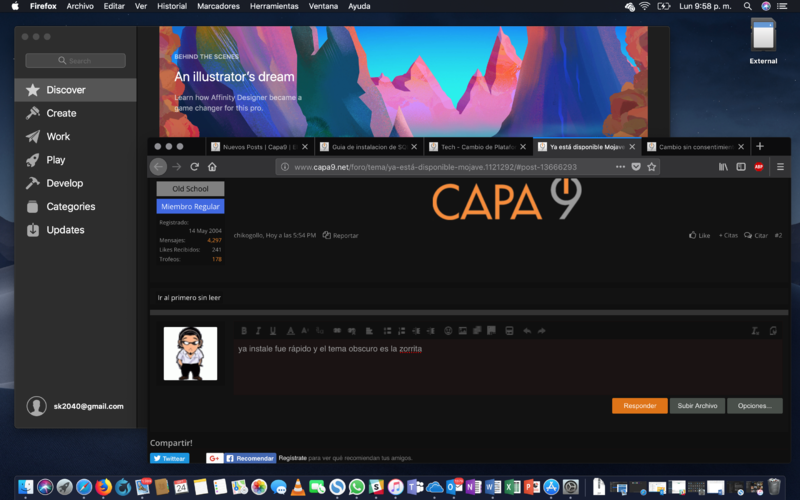This screenshot has height=500, width=800.
Task: Click Reportar link under the post
Action: coord(340,235)
